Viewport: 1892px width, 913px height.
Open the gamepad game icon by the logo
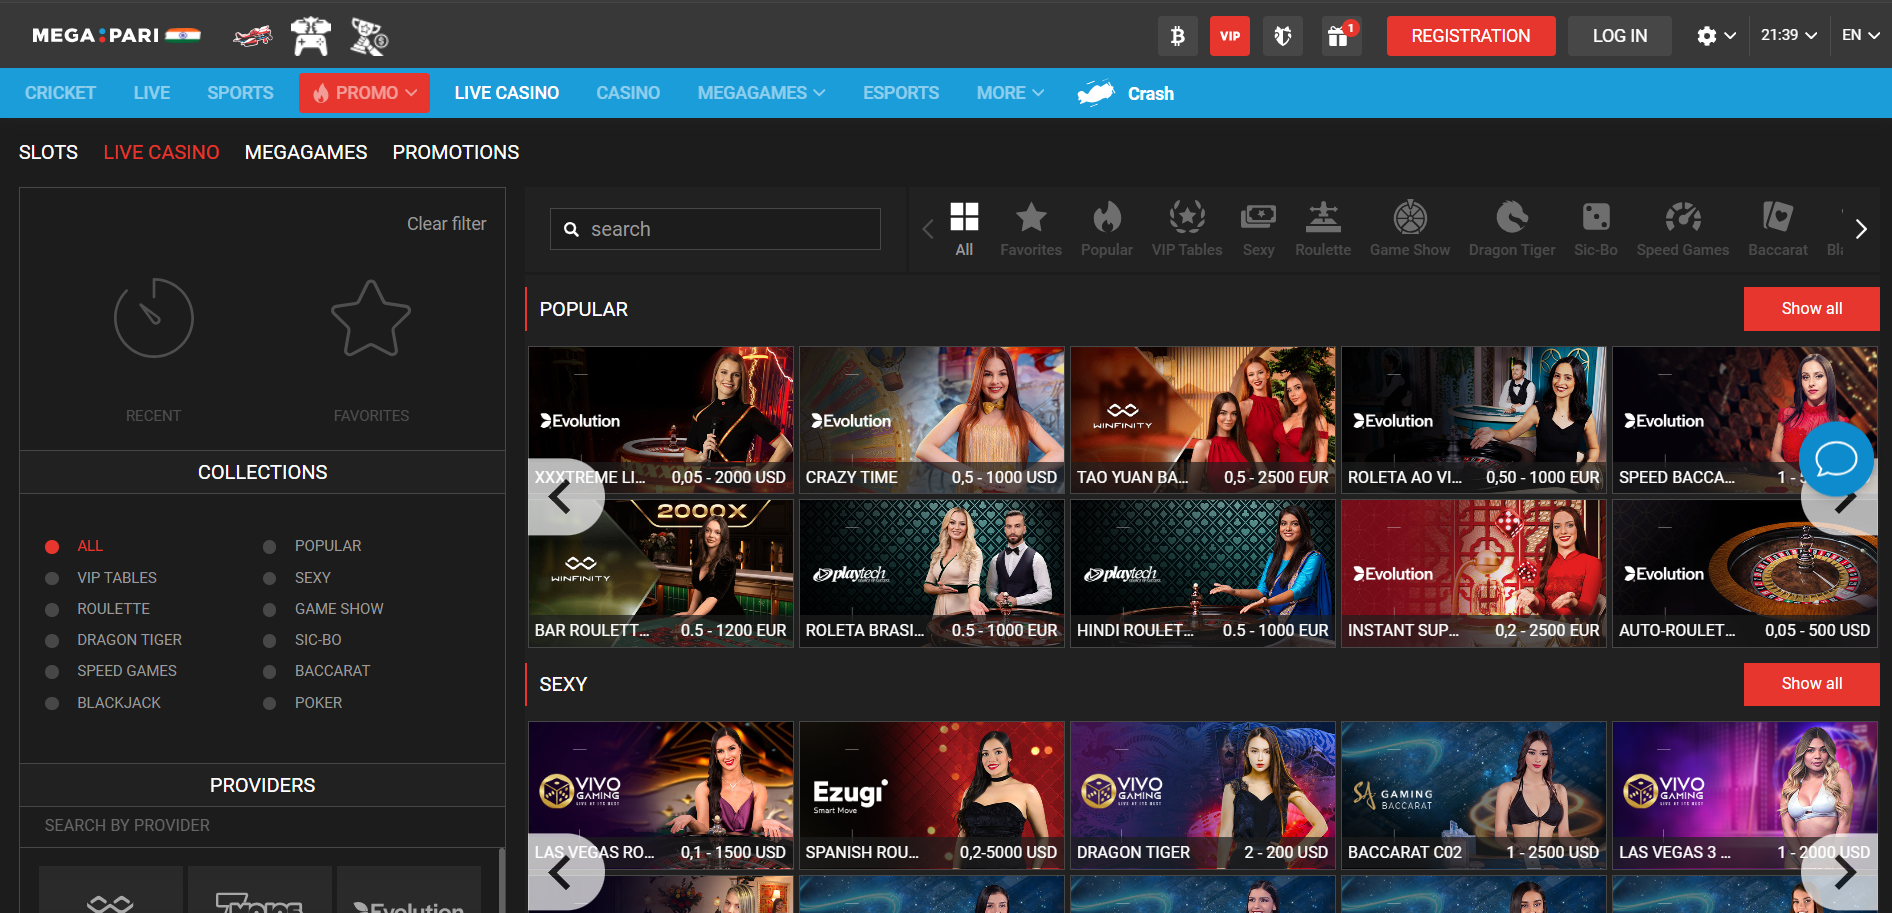tap(311, 36)
